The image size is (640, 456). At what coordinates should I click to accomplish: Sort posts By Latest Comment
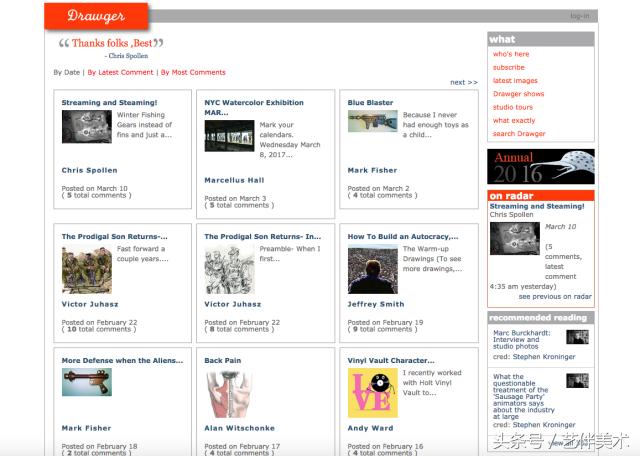pyautogui.click(x=120, y=72)
